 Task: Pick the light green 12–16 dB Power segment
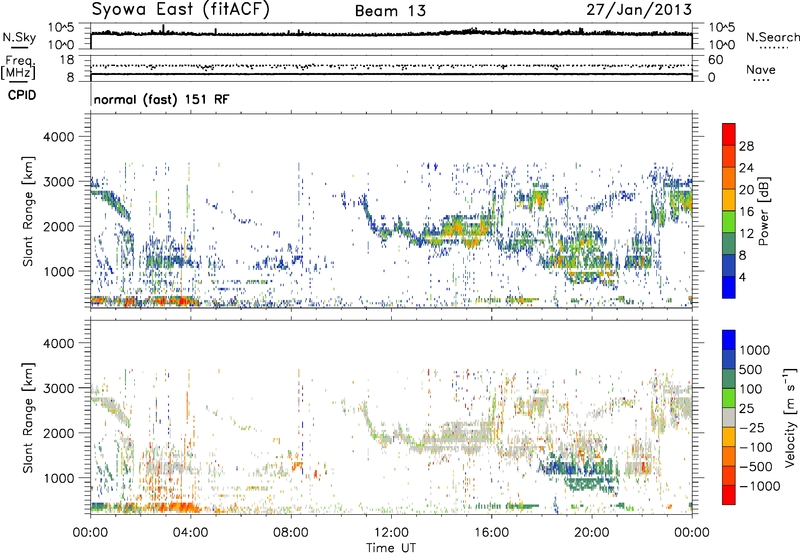pos(729,221)
